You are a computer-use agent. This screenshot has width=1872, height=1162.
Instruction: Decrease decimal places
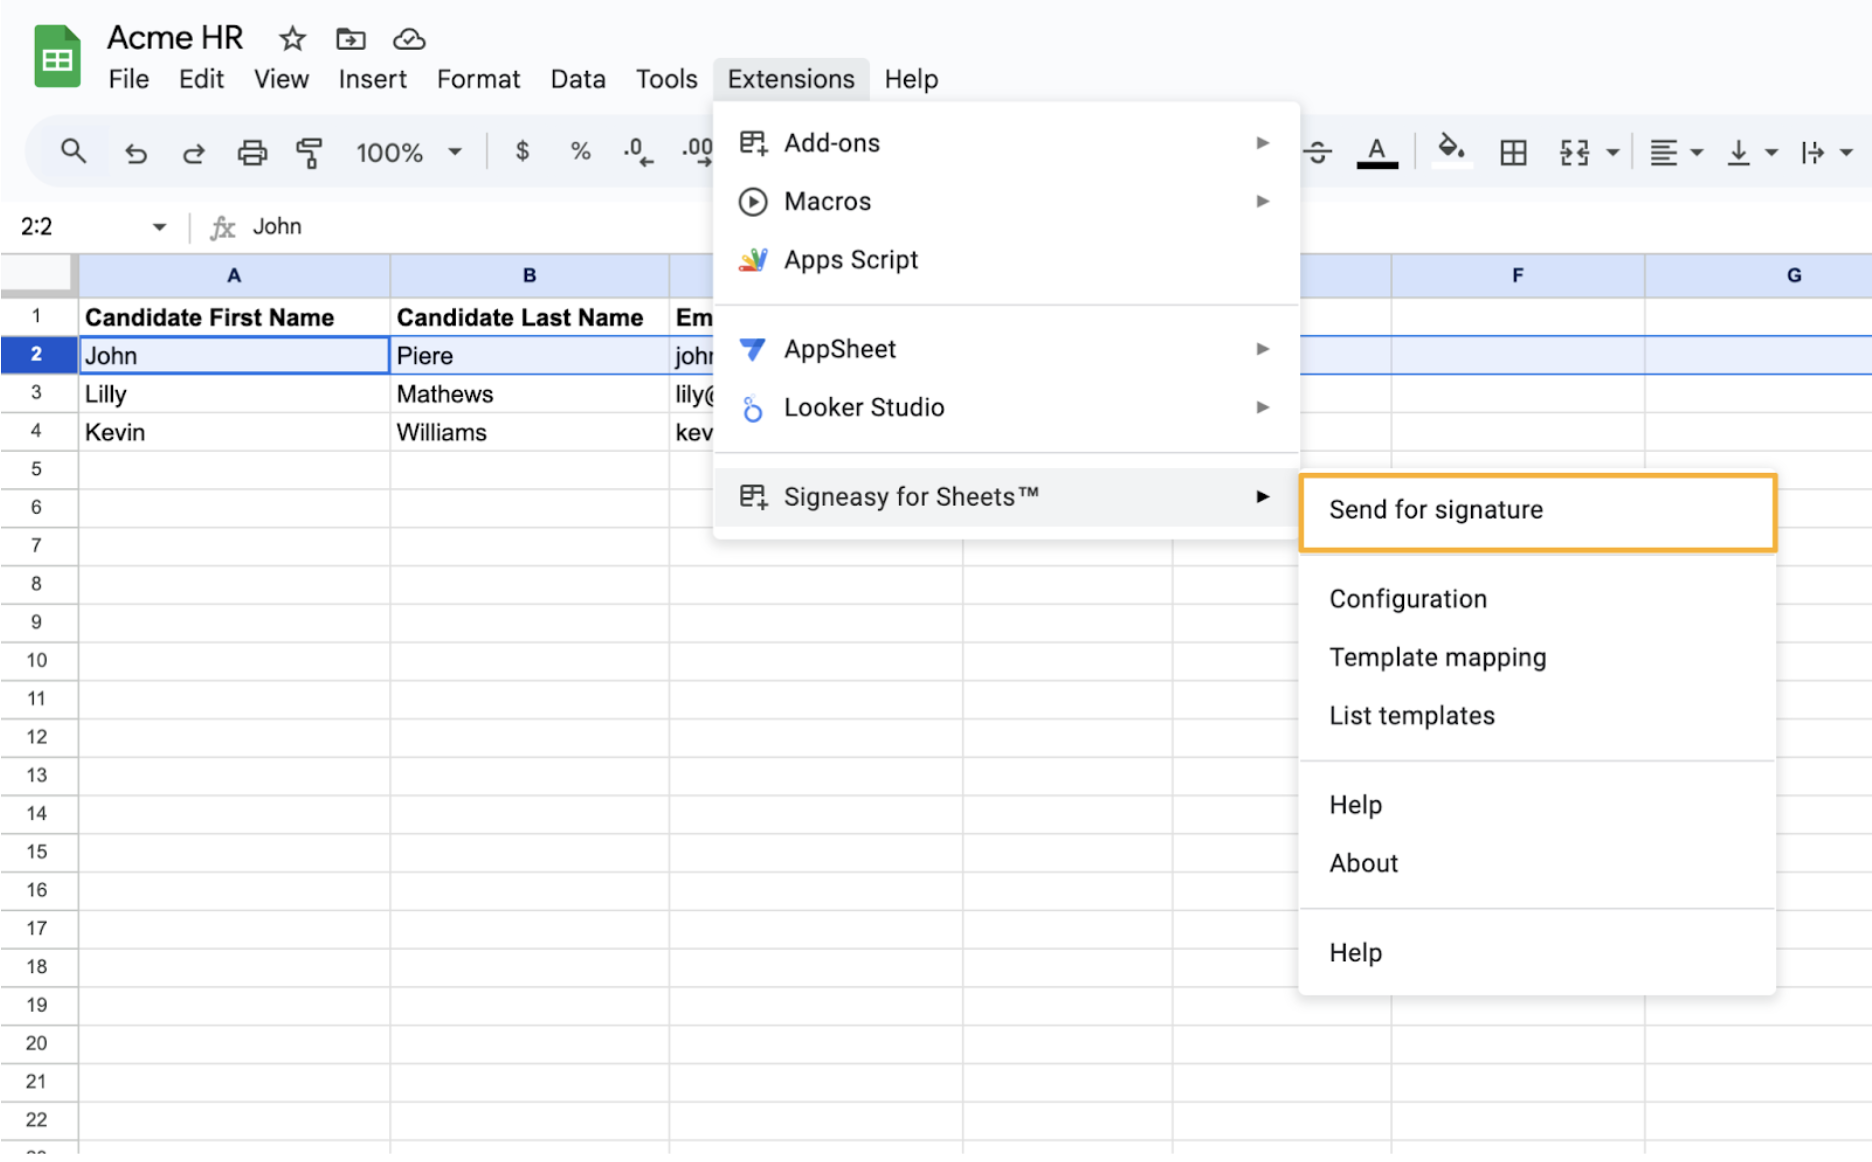click(x=638, y=152)
